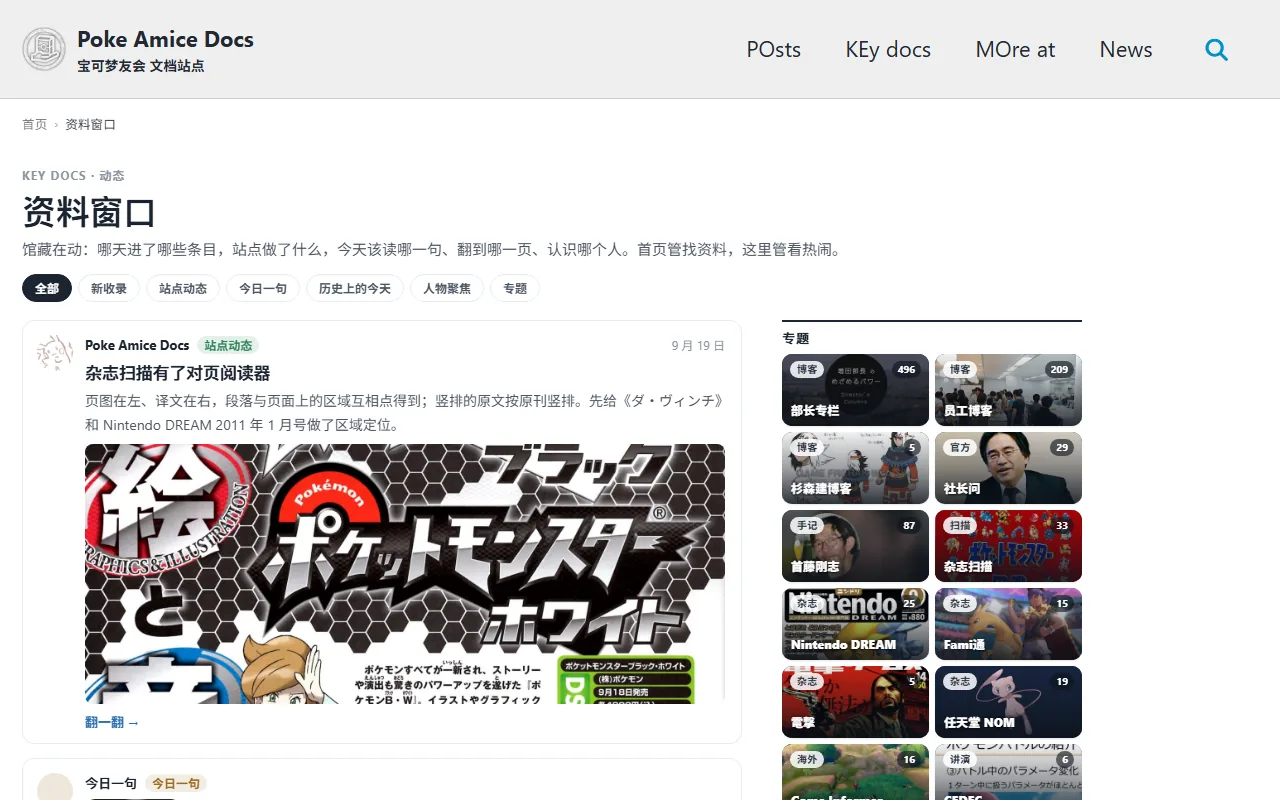Viewport: 1280px width, 800px height.
Task: Open the 首藤刚志 topic card
Action: point(855,546)
